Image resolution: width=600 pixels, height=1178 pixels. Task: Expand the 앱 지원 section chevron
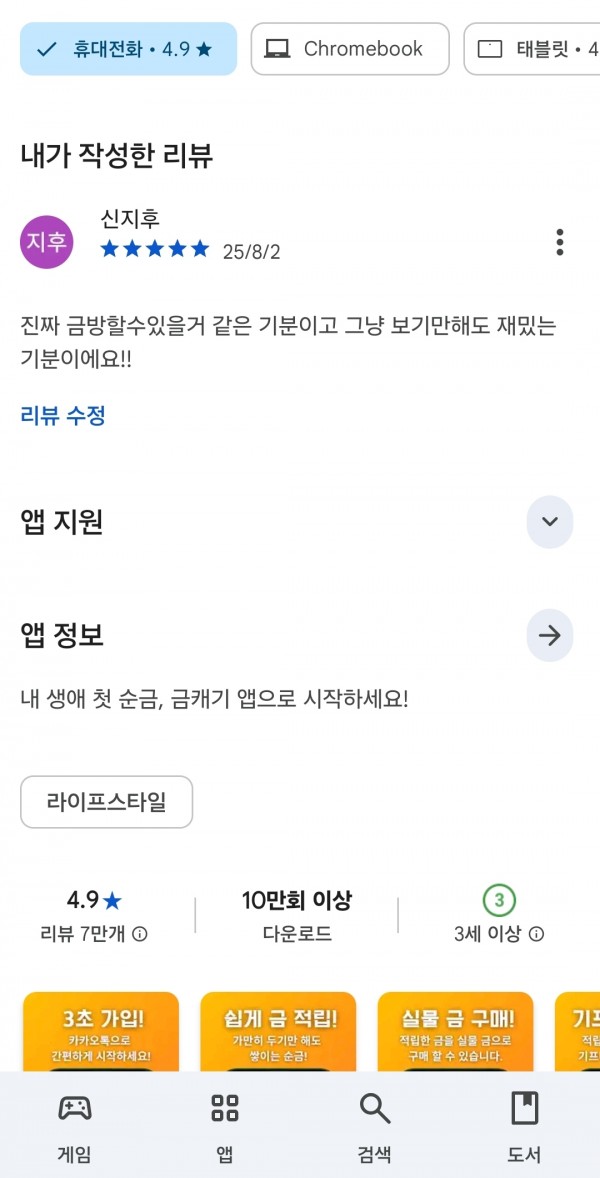coord(550,521)
